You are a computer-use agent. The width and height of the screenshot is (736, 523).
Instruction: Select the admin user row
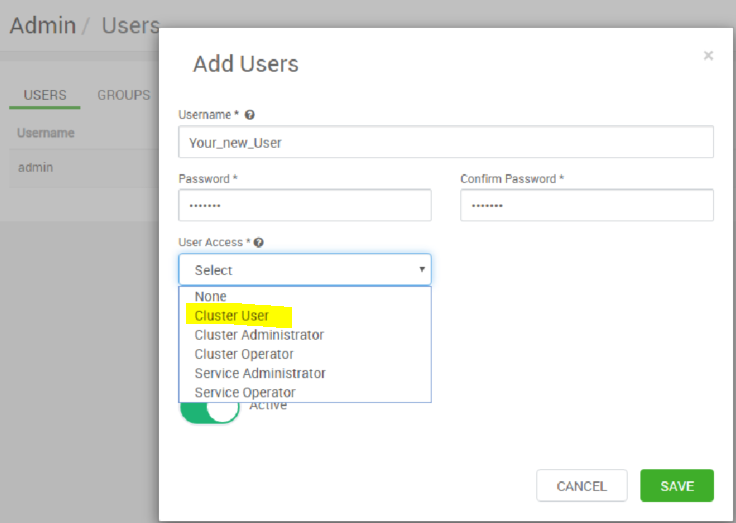click(36, 167)
